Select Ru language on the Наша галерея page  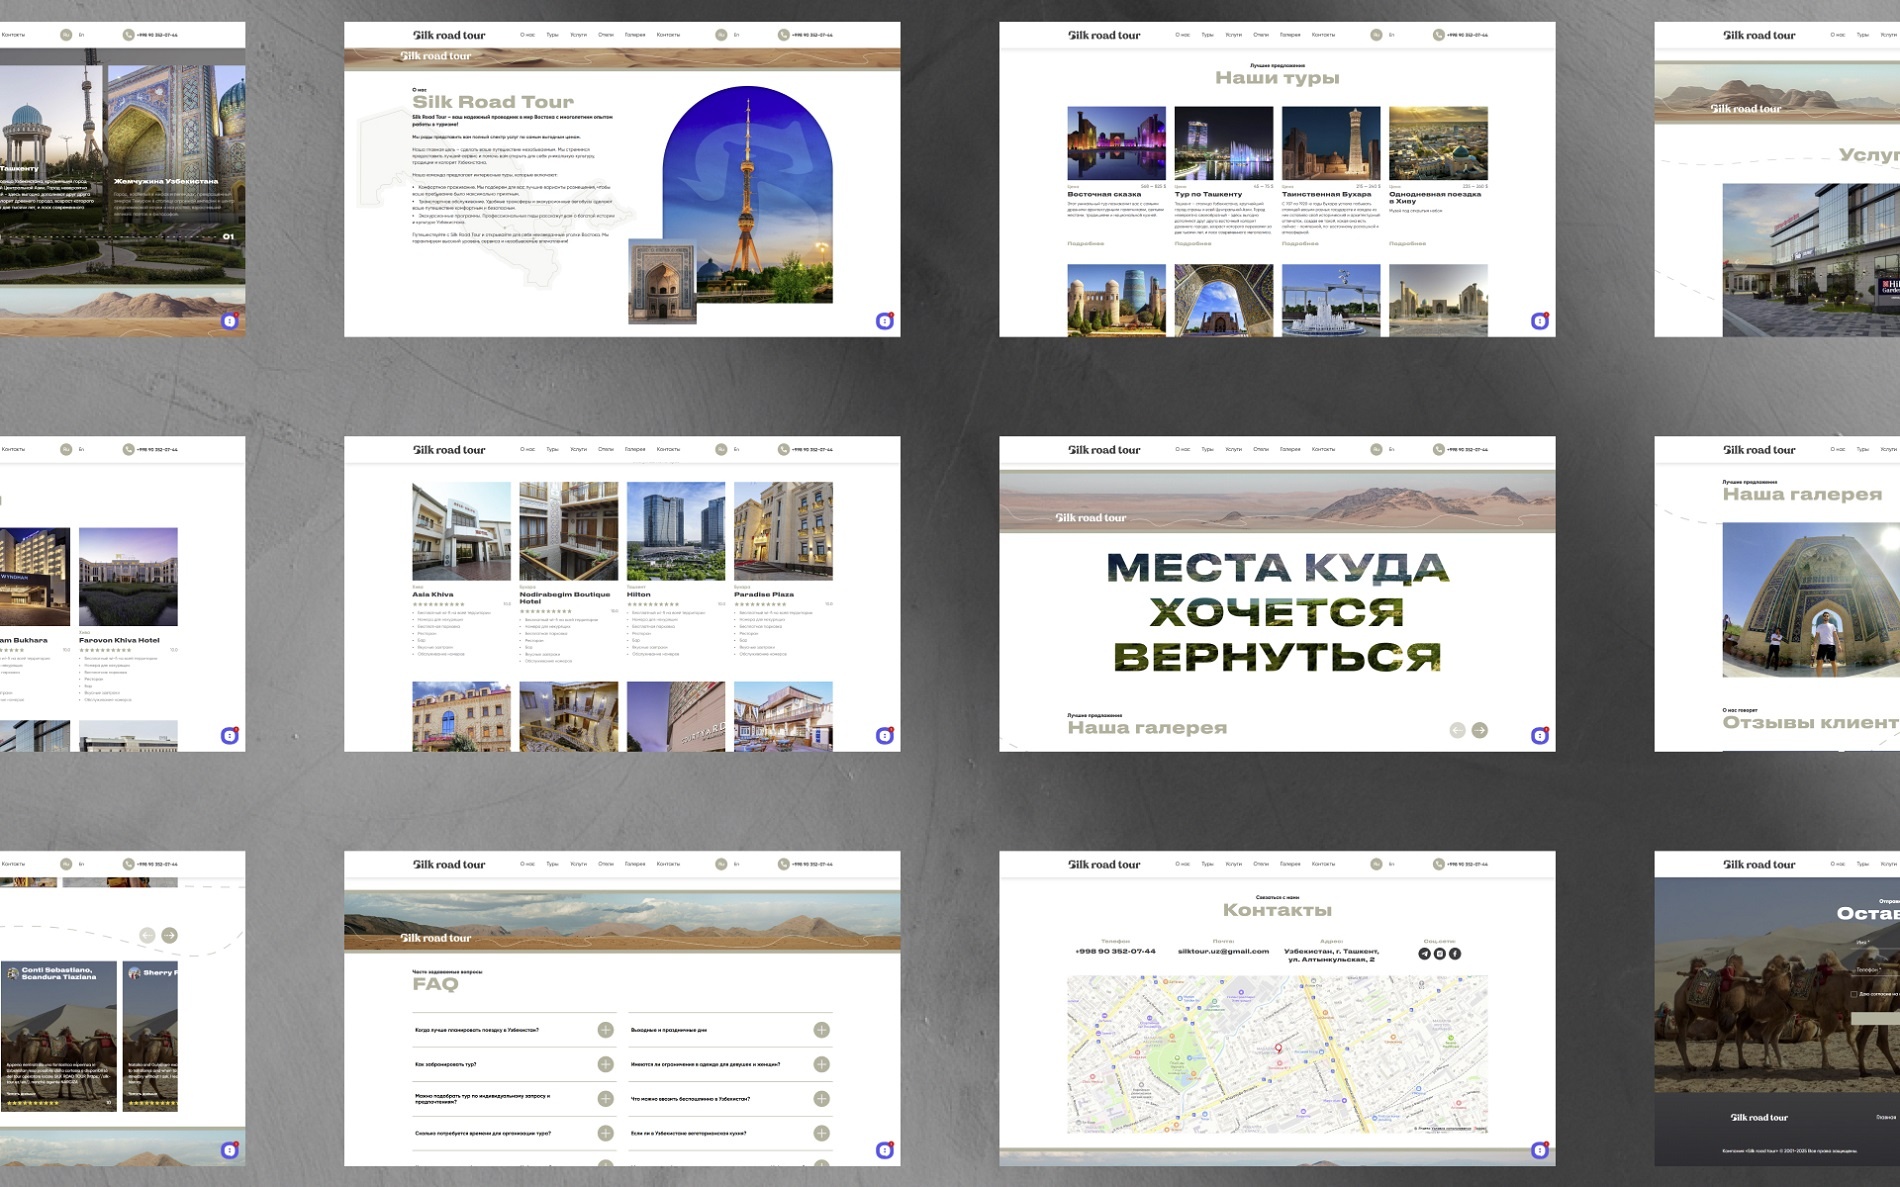click(1376, 449)
